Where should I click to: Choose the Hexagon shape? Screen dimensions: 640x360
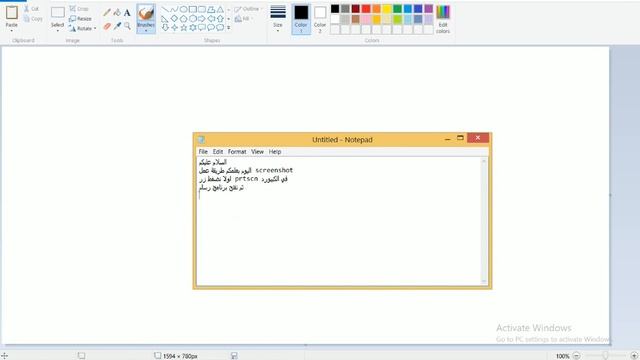pos(193,19)
